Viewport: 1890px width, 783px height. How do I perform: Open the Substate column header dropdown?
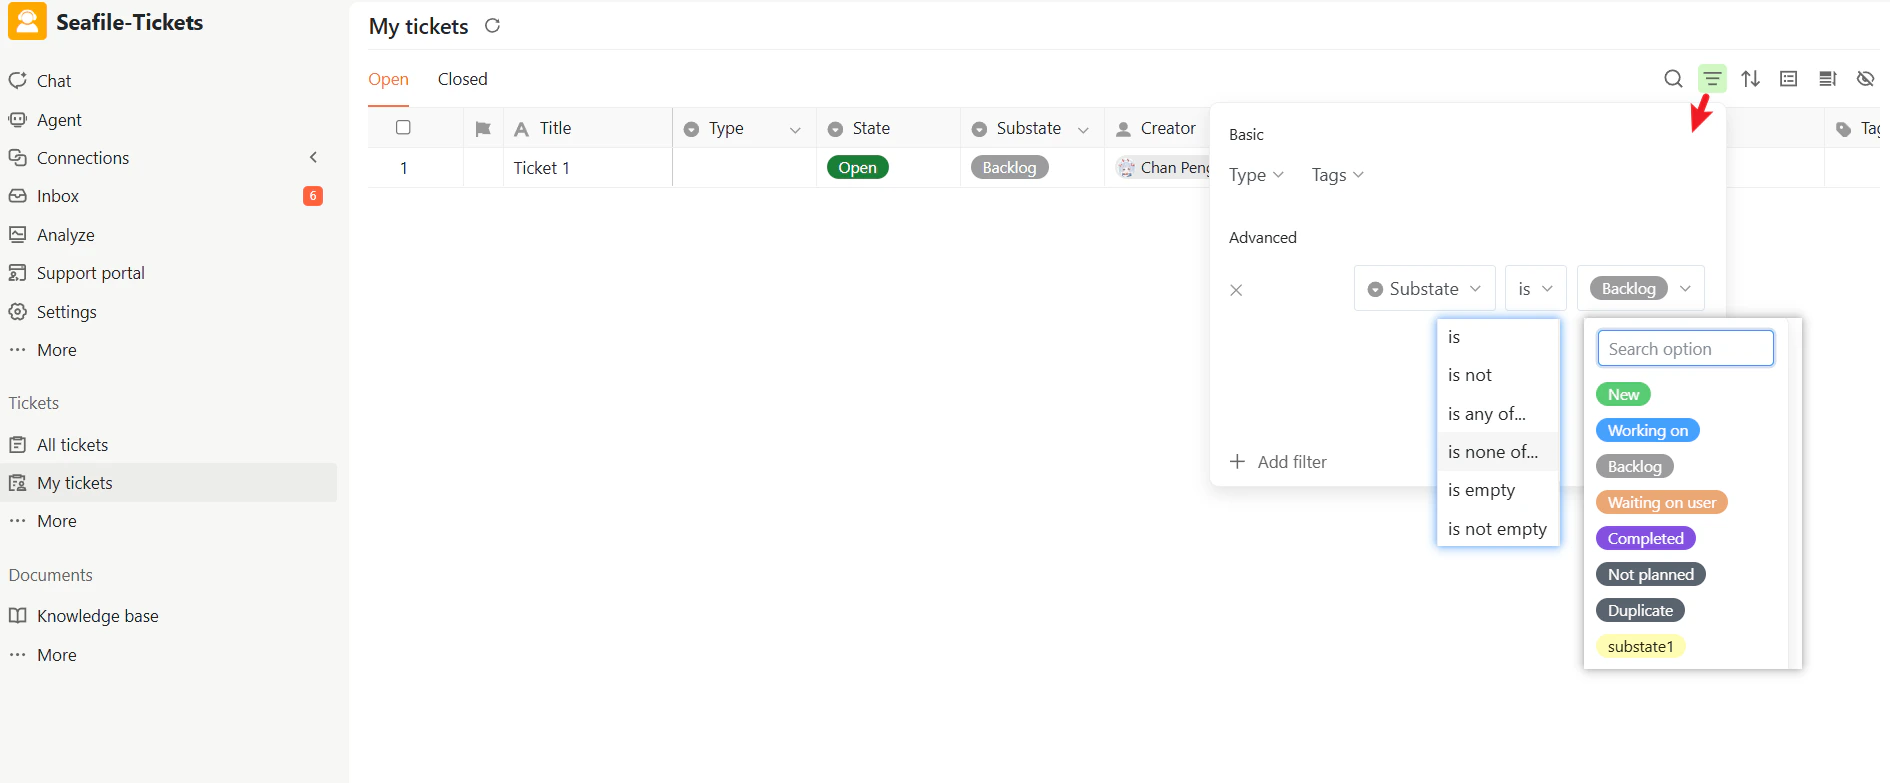1083,129
